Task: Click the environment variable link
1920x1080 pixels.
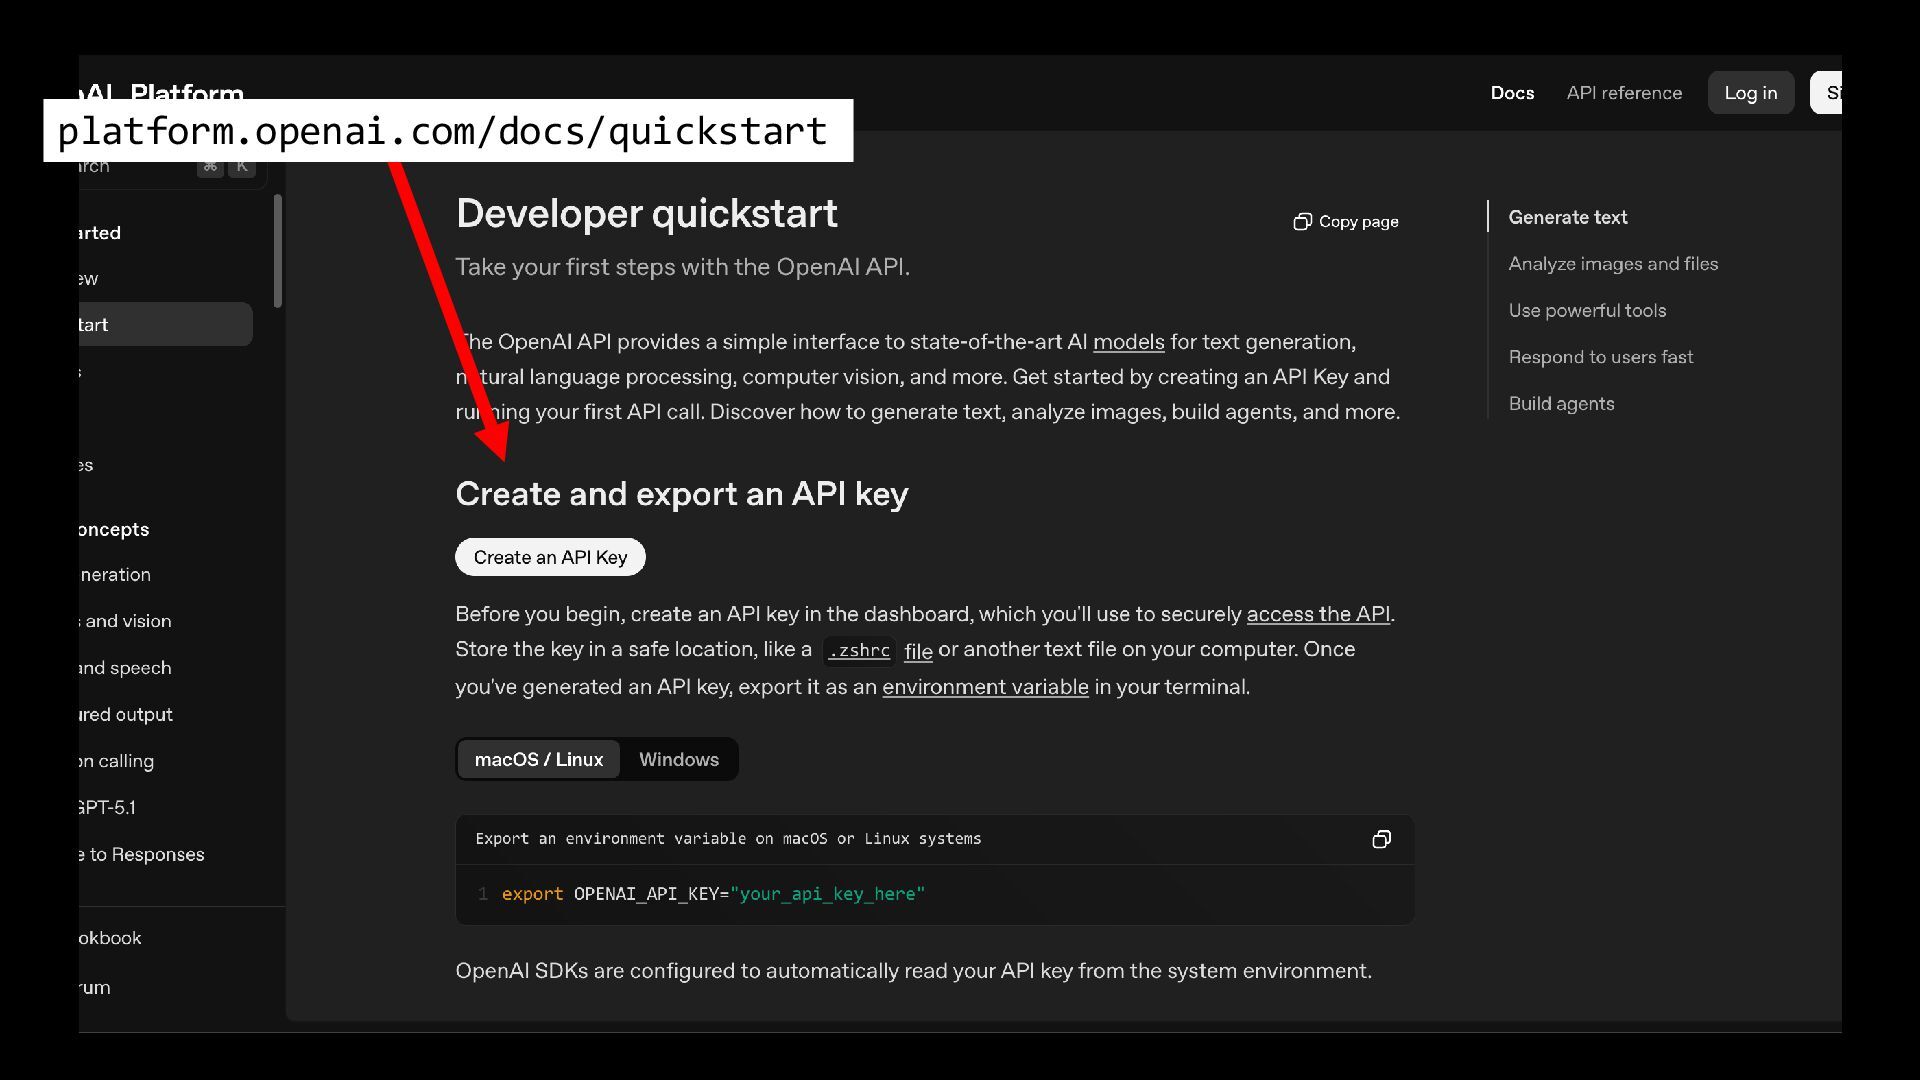Action: click(x=984, y=687)
